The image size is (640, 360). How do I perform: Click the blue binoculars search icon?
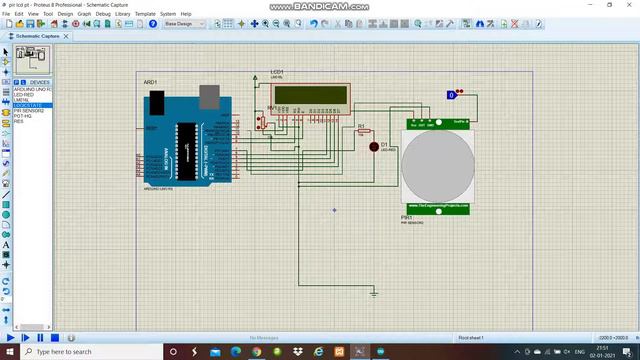[x=480, y=24]
